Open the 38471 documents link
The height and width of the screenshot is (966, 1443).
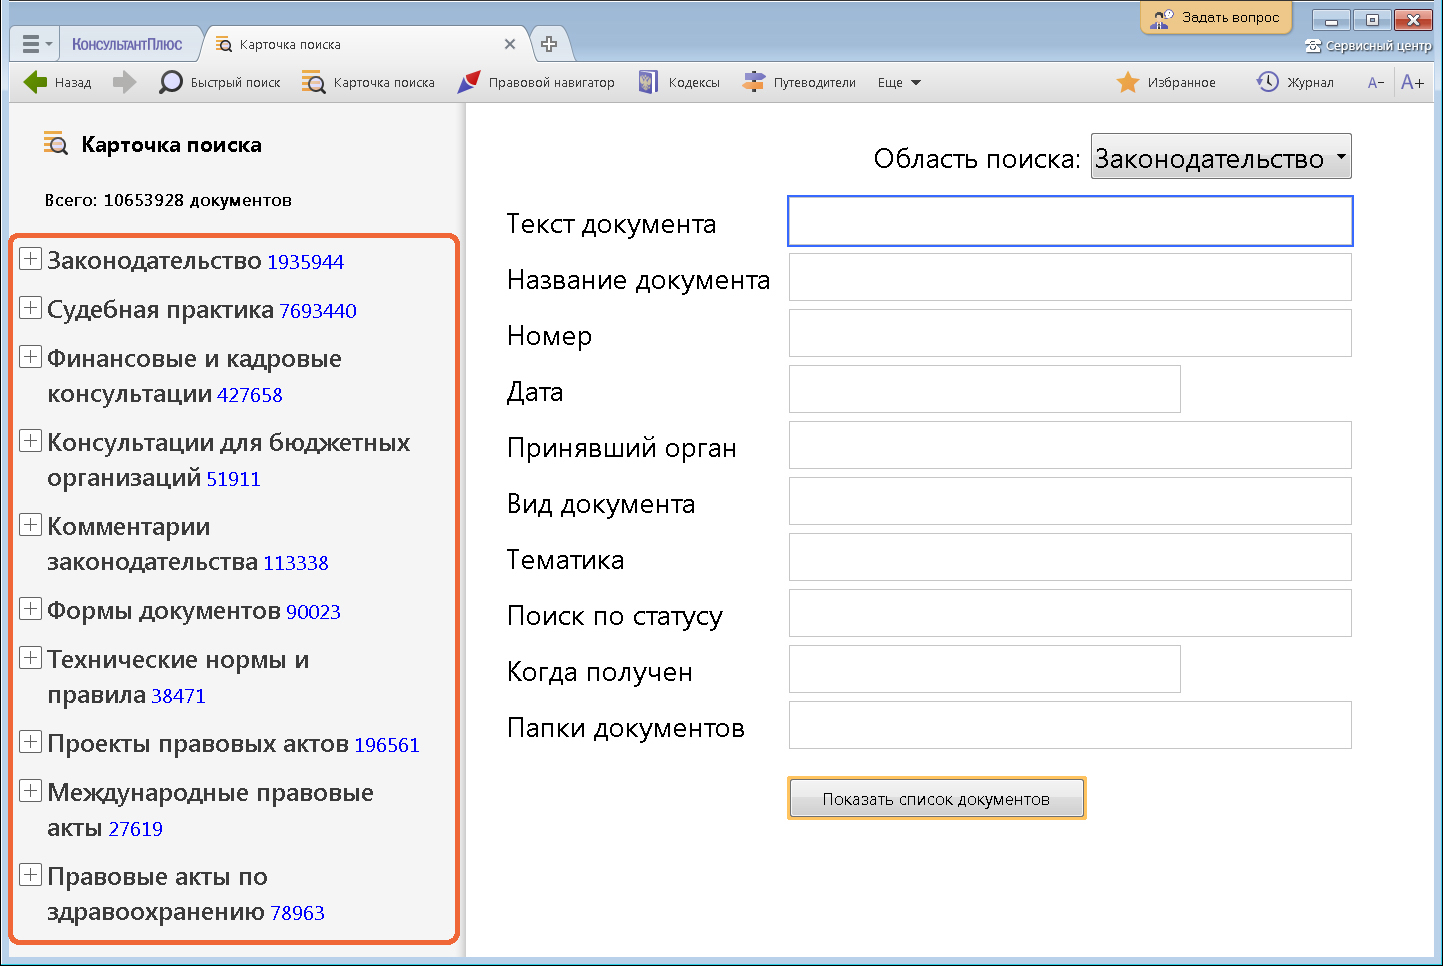[178, 696]
